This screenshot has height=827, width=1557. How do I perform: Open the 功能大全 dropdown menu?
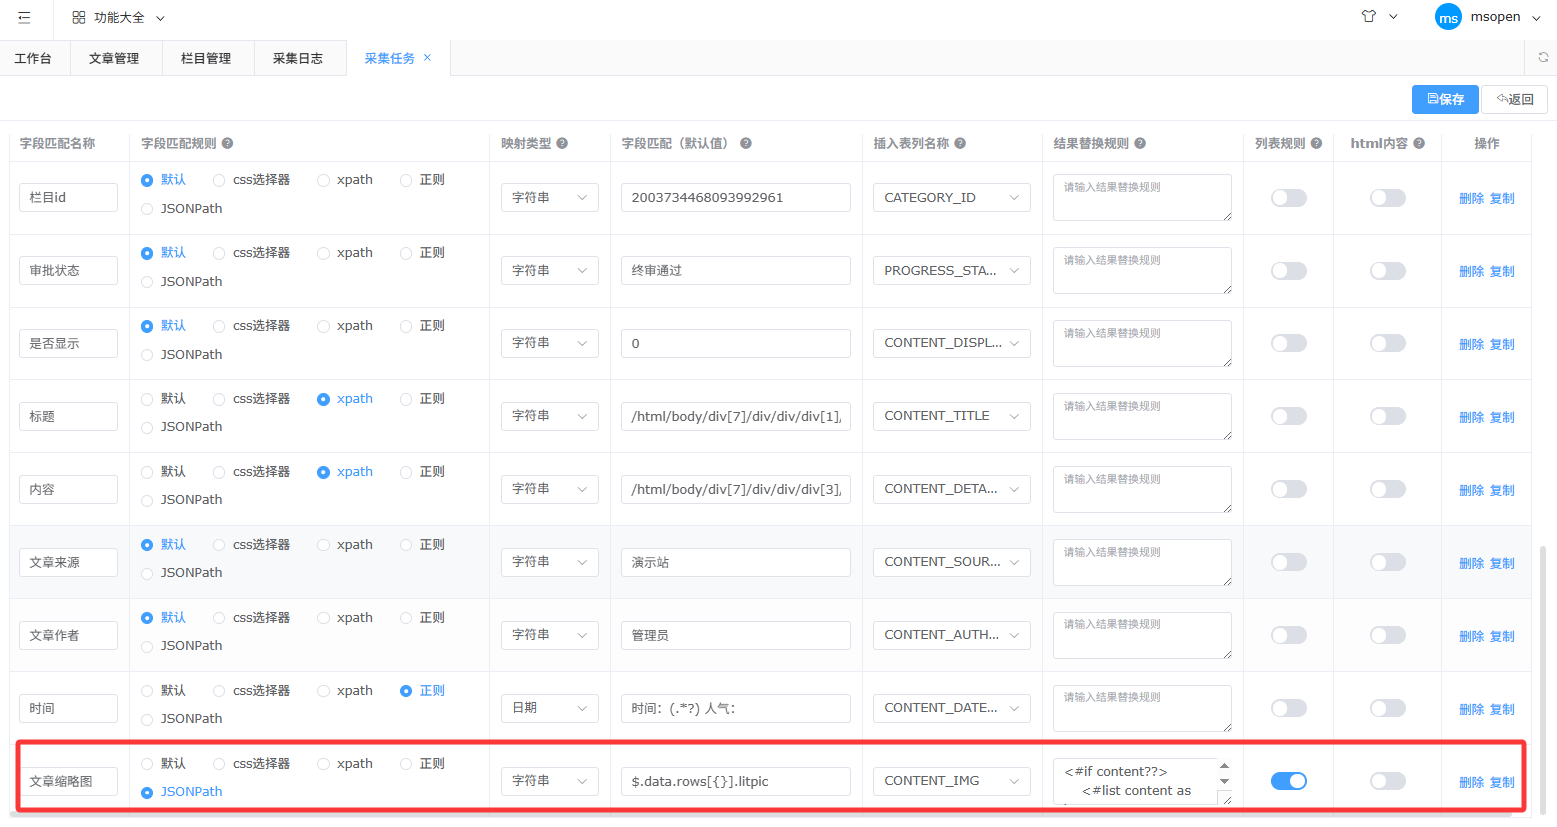119,18
